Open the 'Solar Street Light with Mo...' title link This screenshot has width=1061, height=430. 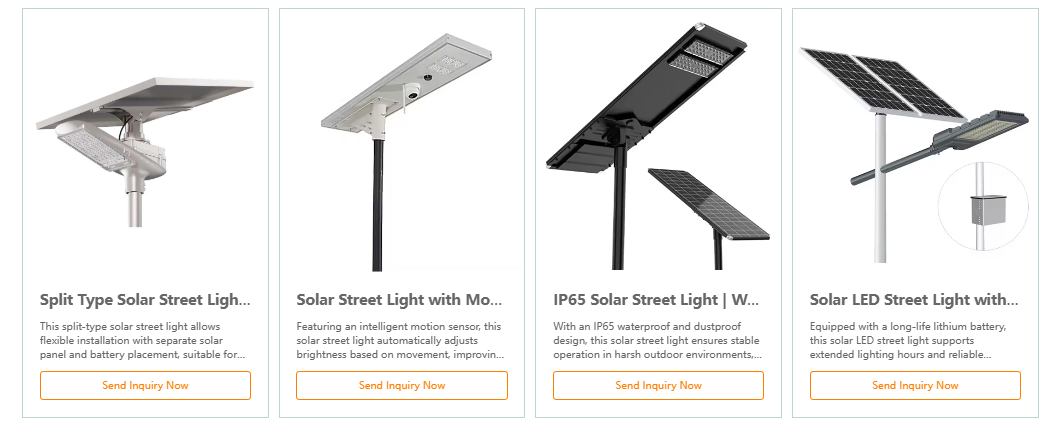coord(399,299)
